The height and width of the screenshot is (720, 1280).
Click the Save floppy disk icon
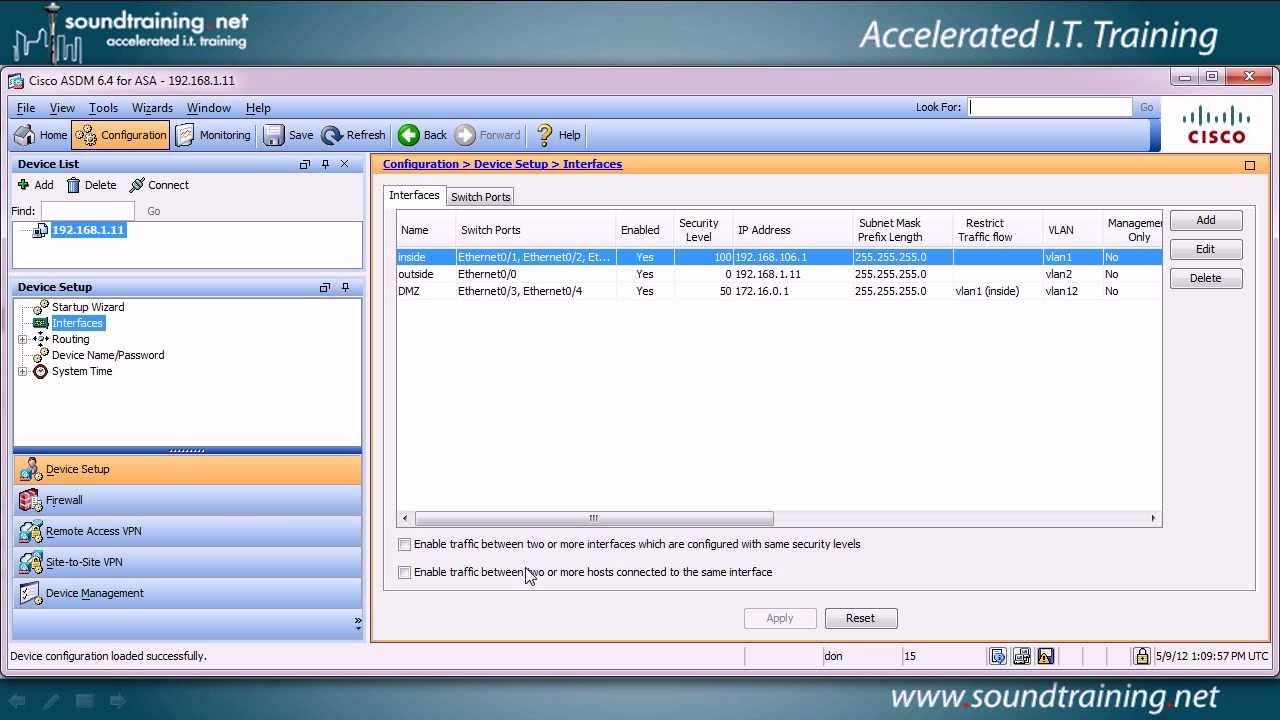274,135
